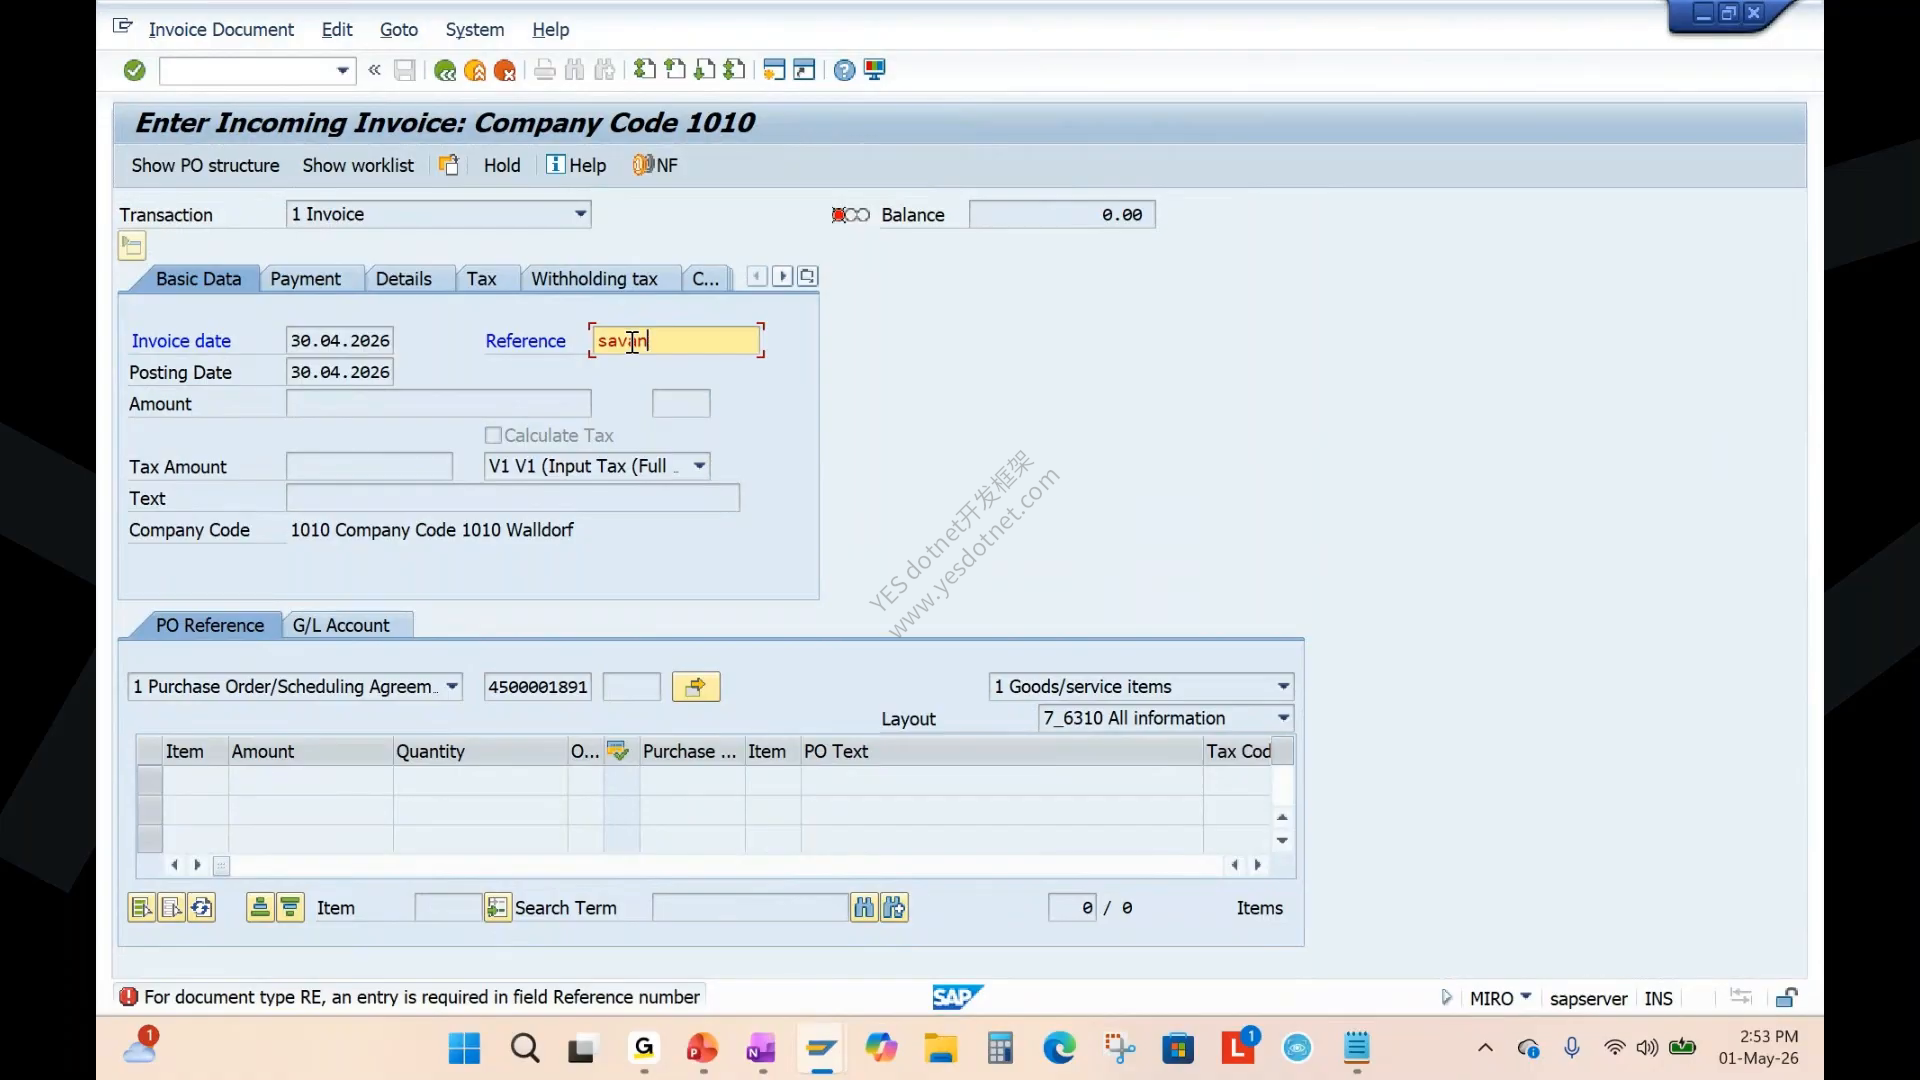Switch to the Withholding tax tab

(594, 279)
